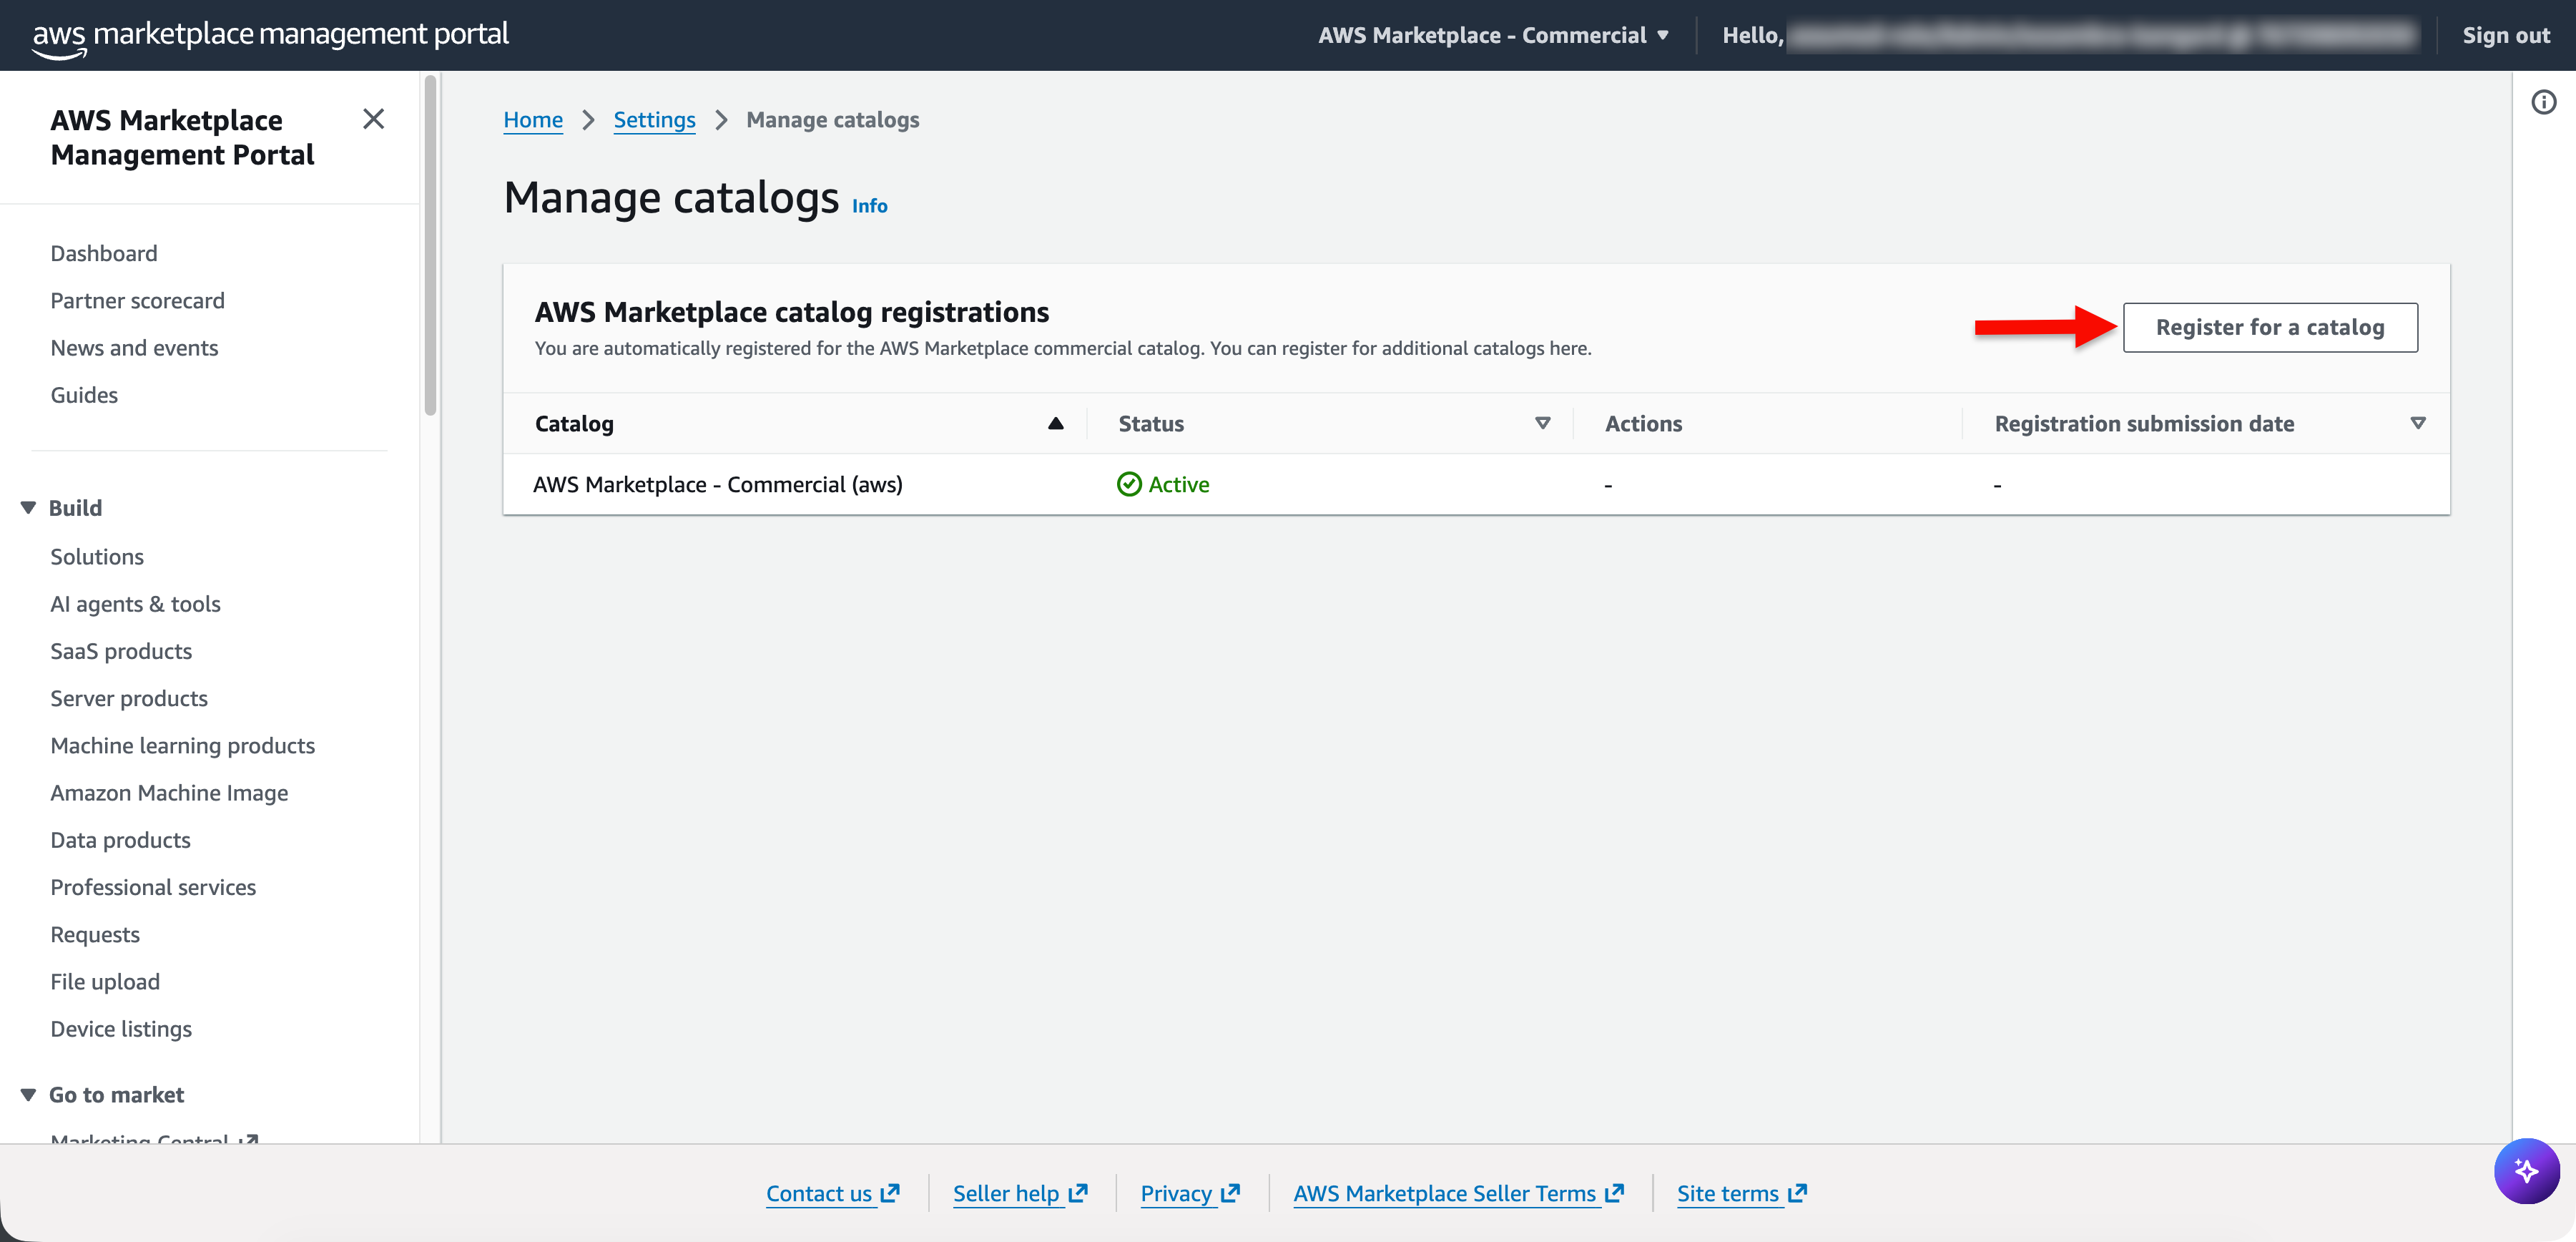This screenshot has height=1242, width=2576.
Task: Open the info help panel icon
Action: tap(2543, 102)
